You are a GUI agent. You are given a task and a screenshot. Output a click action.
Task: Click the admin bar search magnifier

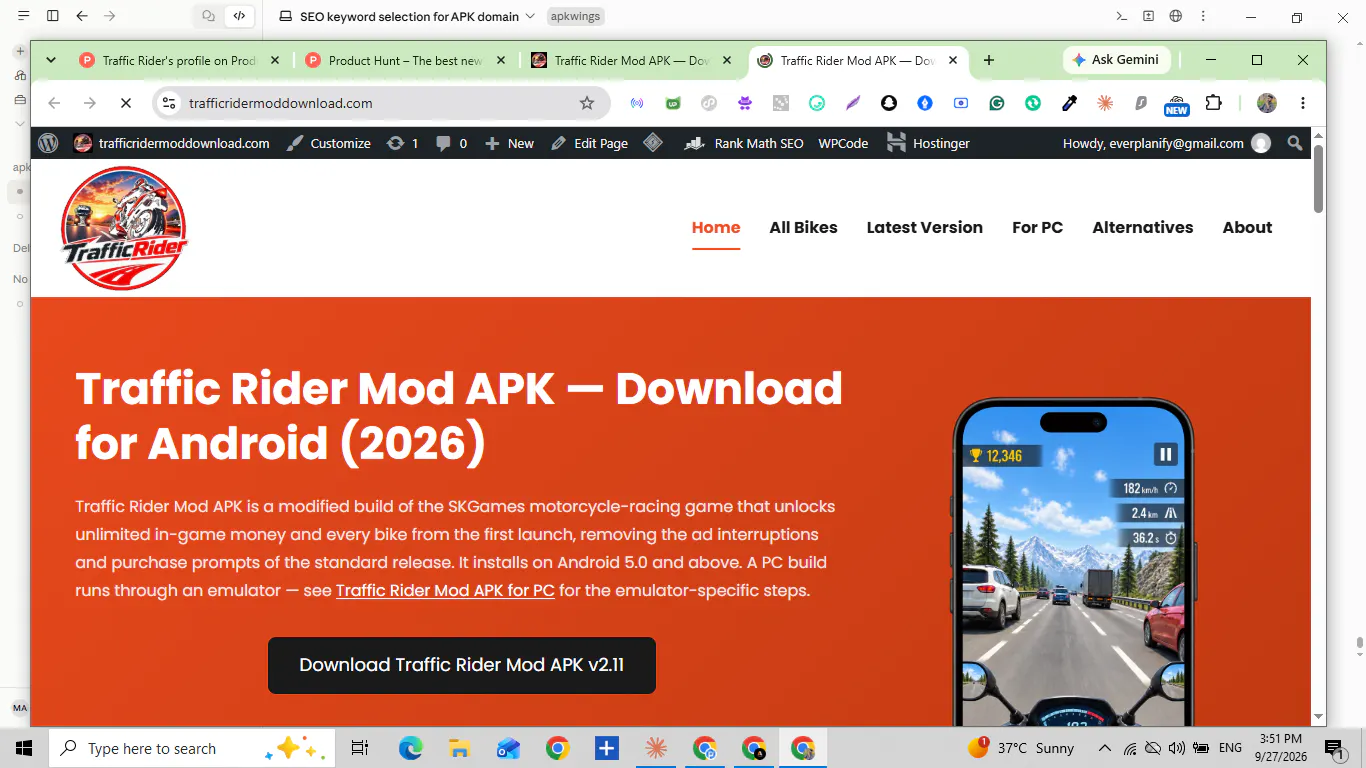pyautogui.click(x=1295, y=143)
